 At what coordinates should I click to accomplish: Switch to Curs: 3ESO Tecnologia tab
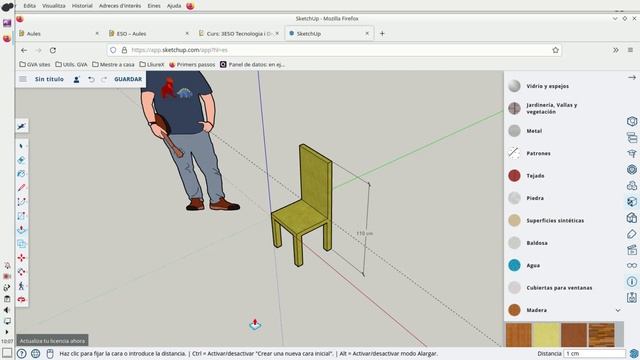click(x=239, y=33)
